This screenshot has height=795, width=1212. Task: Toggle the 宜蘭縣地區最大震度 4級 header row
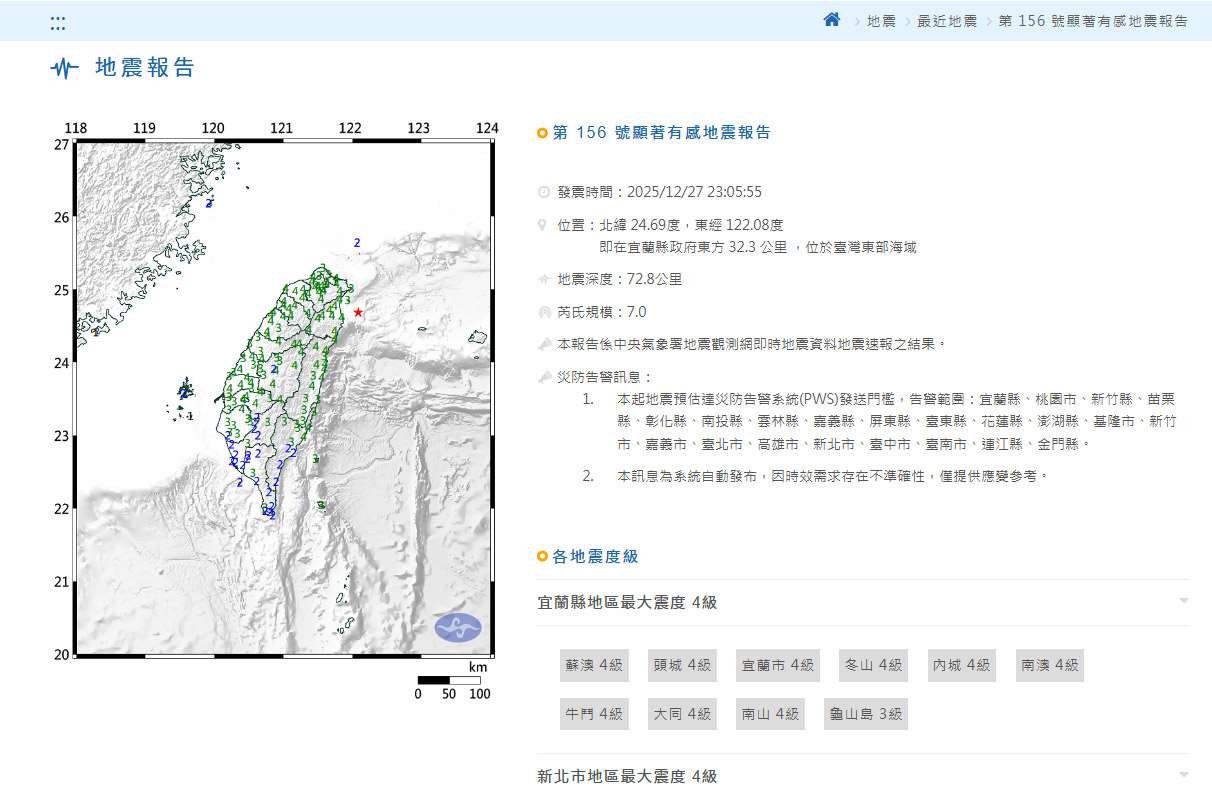tap(862, 602)
